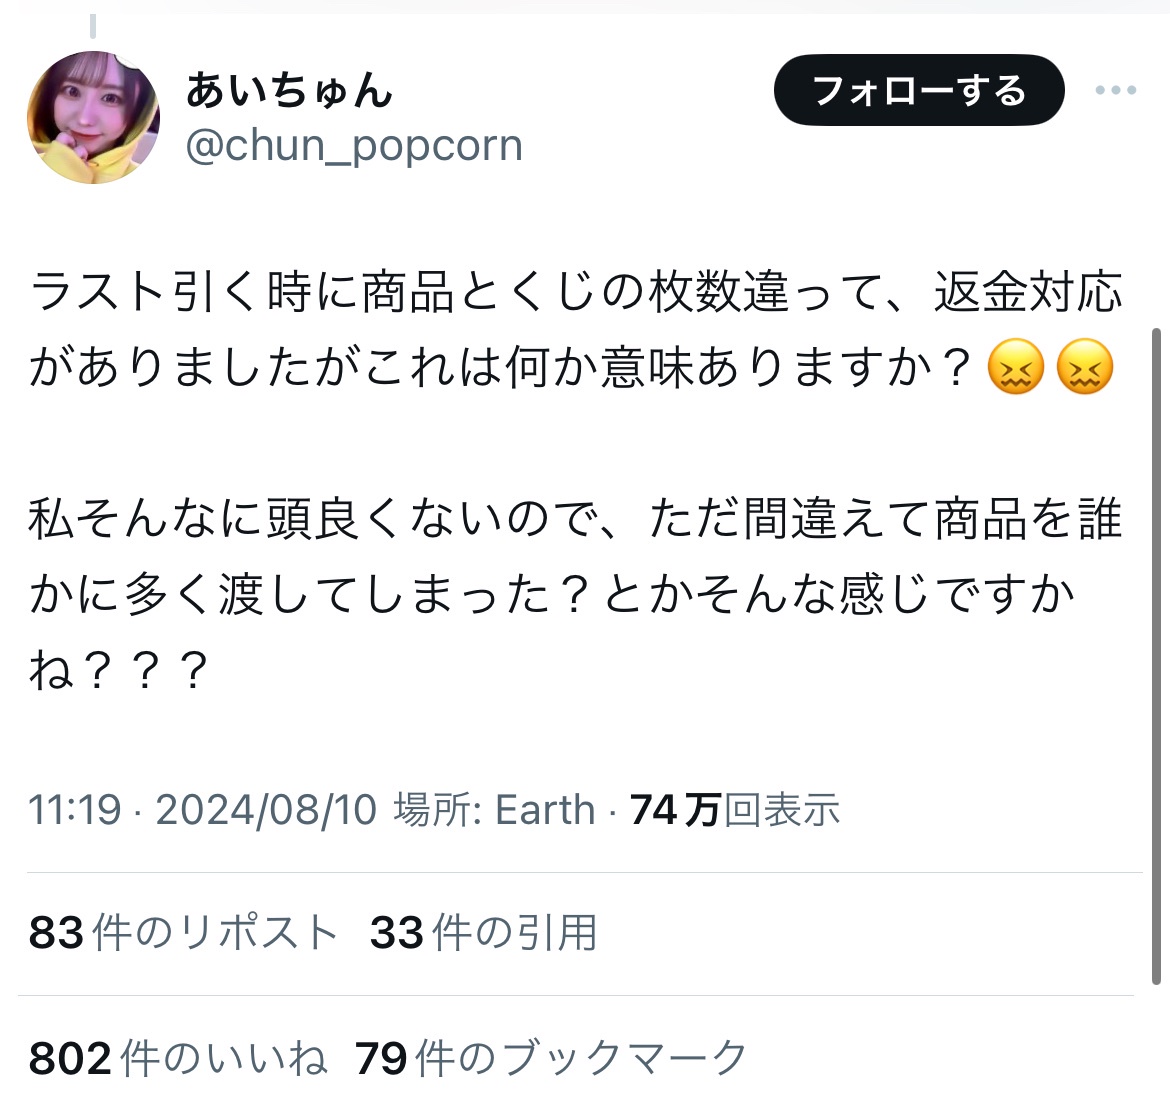Click the vertical scrollbar on right edge

click(x=1157, y=656)
